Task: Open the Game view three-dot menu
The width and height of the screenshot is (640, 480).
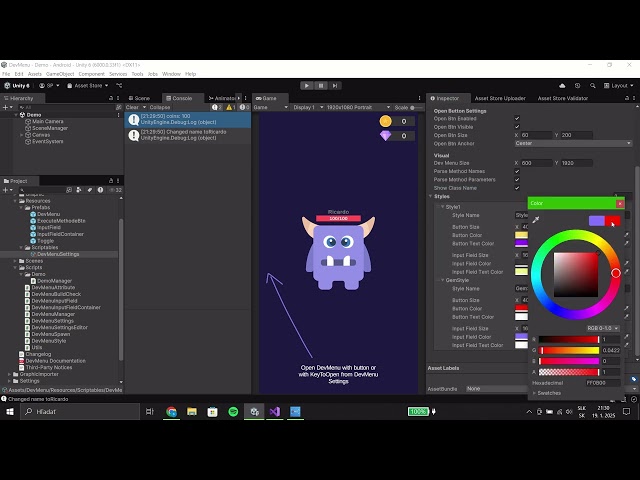Action: click(x=419, y=98)
